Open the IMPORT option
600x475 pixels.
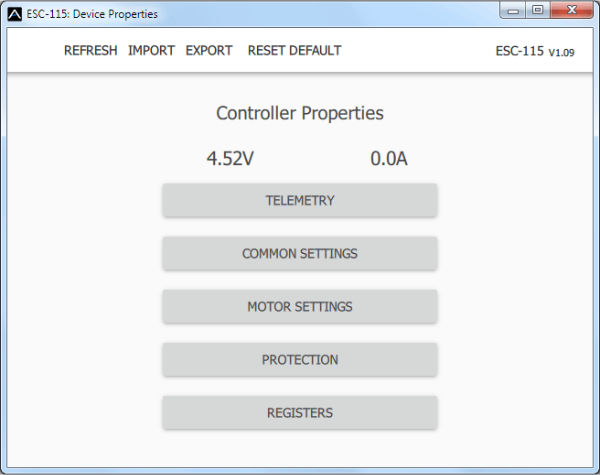click(151, 51)
